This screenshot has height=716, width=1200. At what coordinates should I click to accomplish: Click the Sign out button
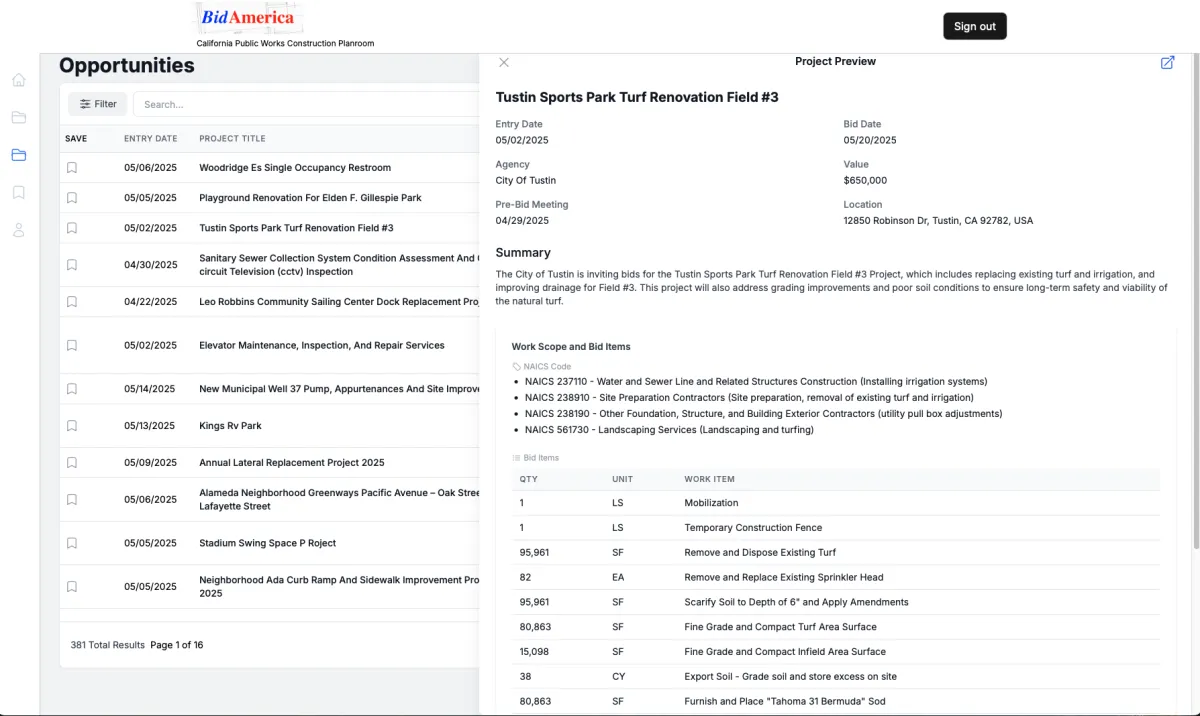[x=975, y=26]
